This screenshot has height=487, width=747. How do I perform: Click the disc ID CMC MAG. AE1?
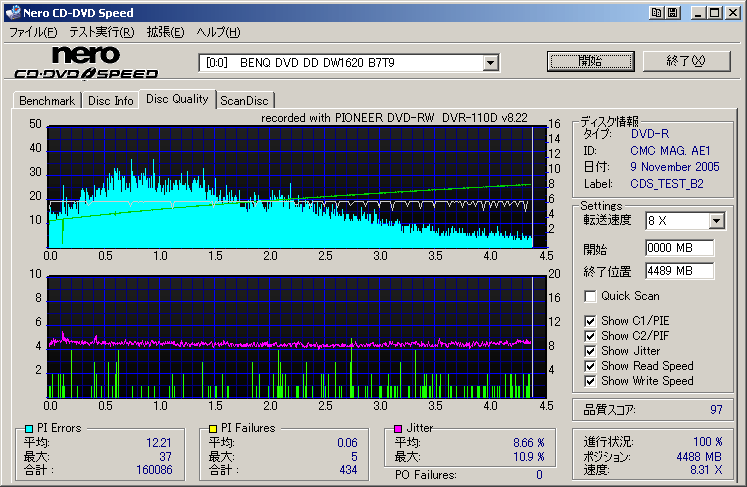click(x=670, y=151)
